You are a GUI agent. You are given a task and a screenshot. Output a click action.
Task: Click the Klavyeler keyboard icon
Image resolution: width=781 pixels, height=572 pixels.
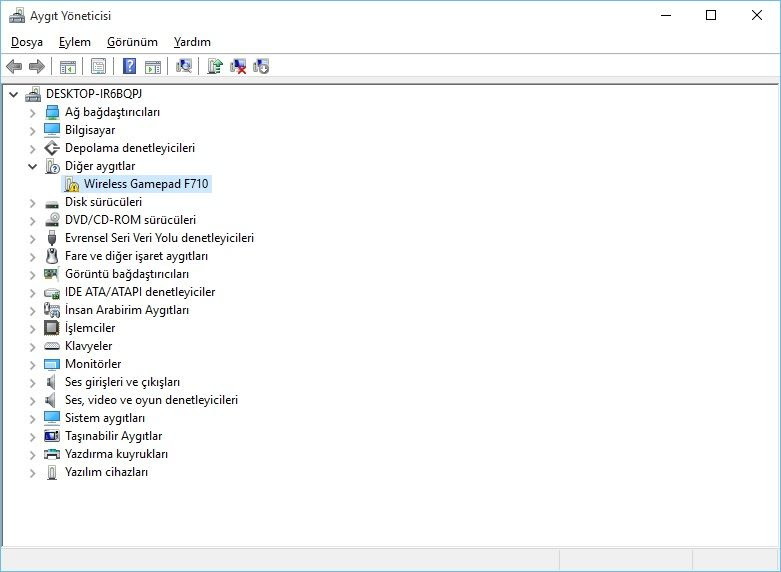pos(52,346)
